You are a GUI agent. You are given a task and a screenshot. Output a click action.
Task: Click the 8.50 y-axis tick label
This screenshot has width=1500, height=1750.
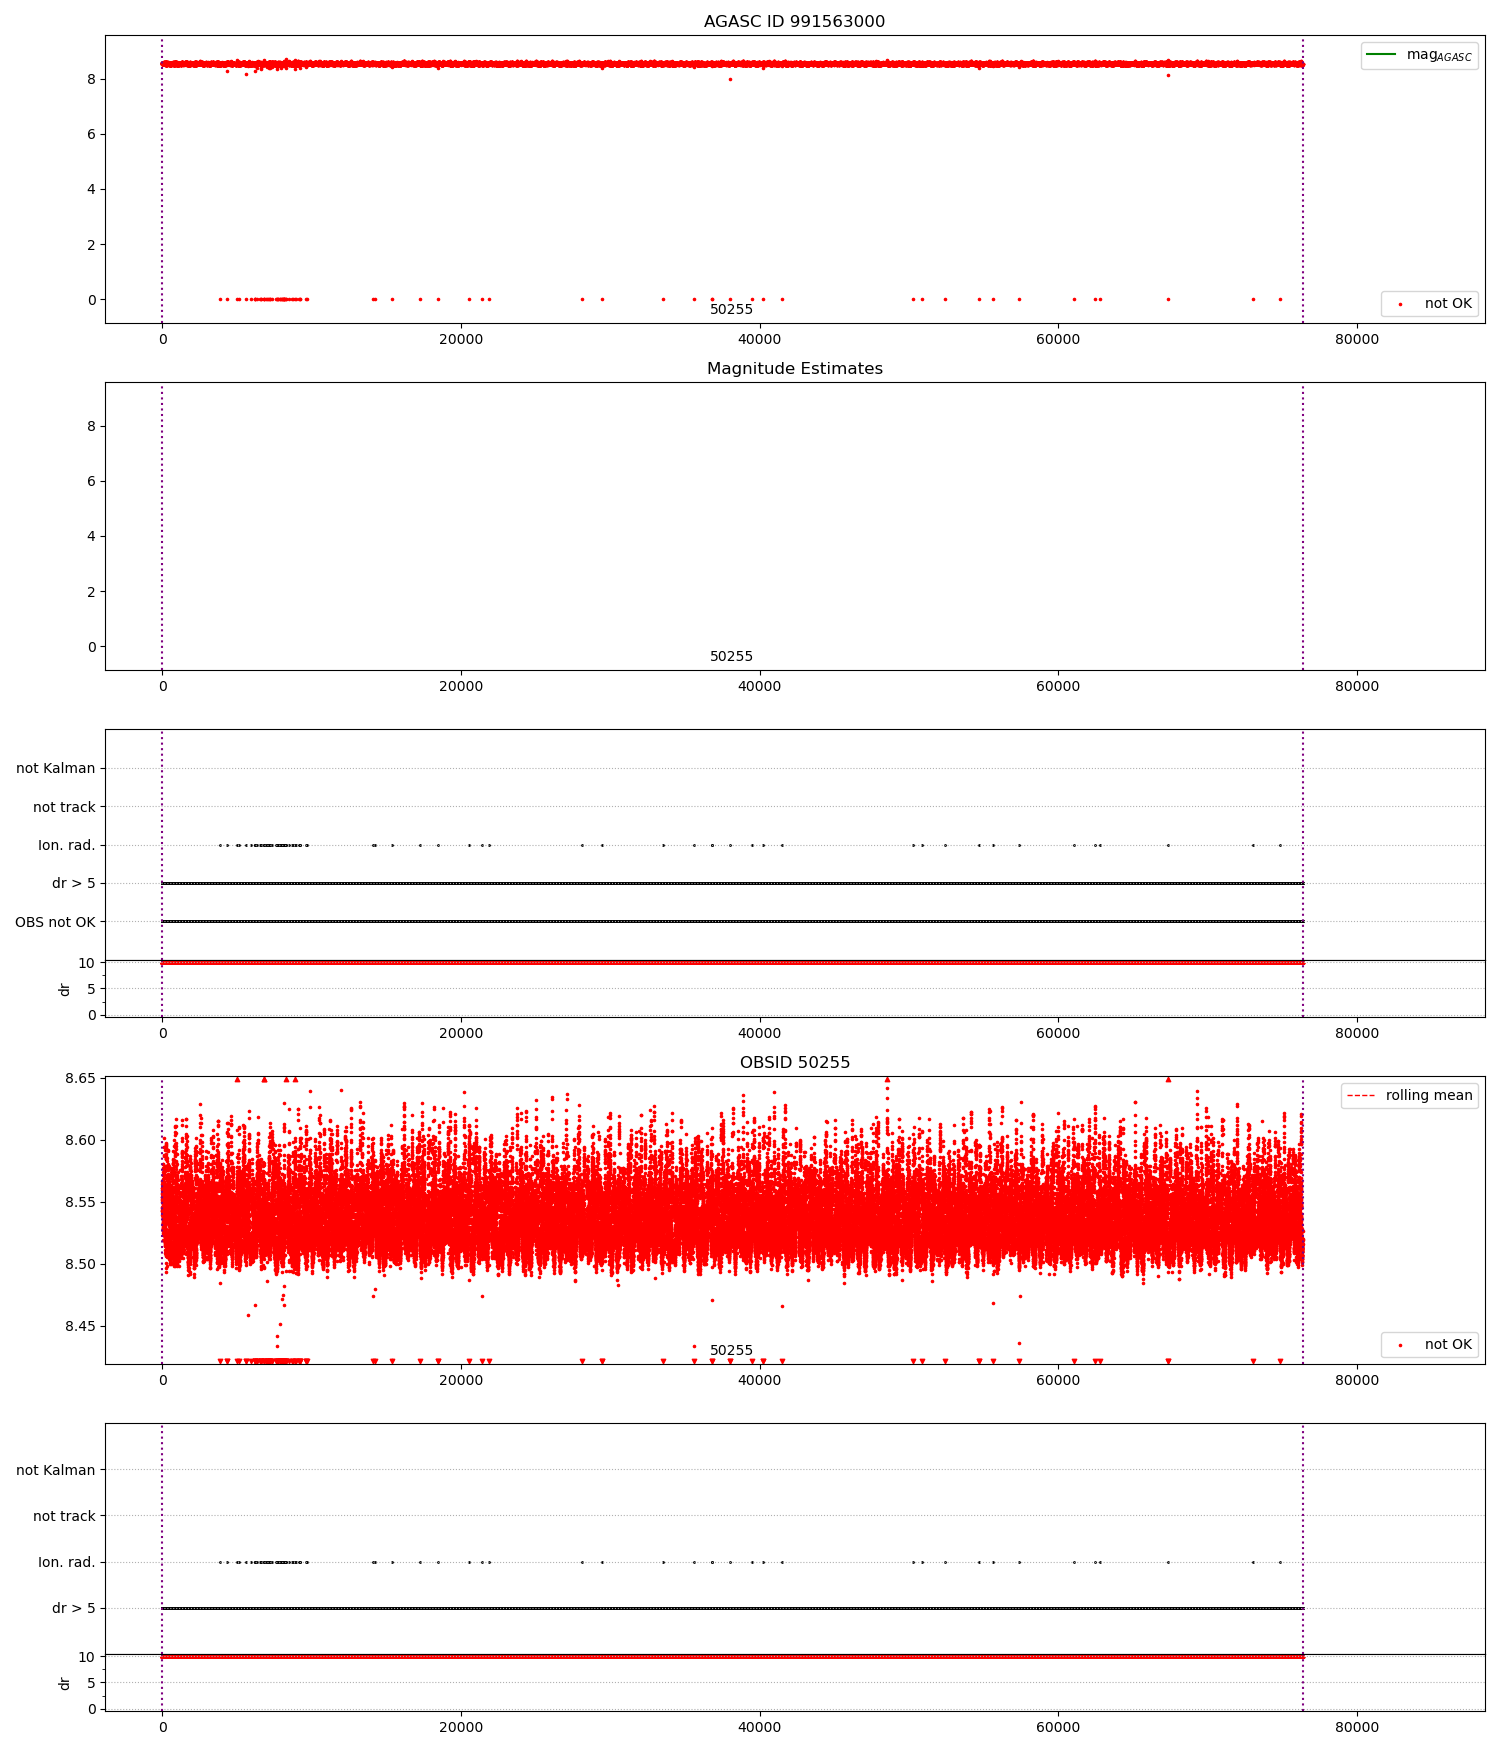click(x=80, y=1264)
